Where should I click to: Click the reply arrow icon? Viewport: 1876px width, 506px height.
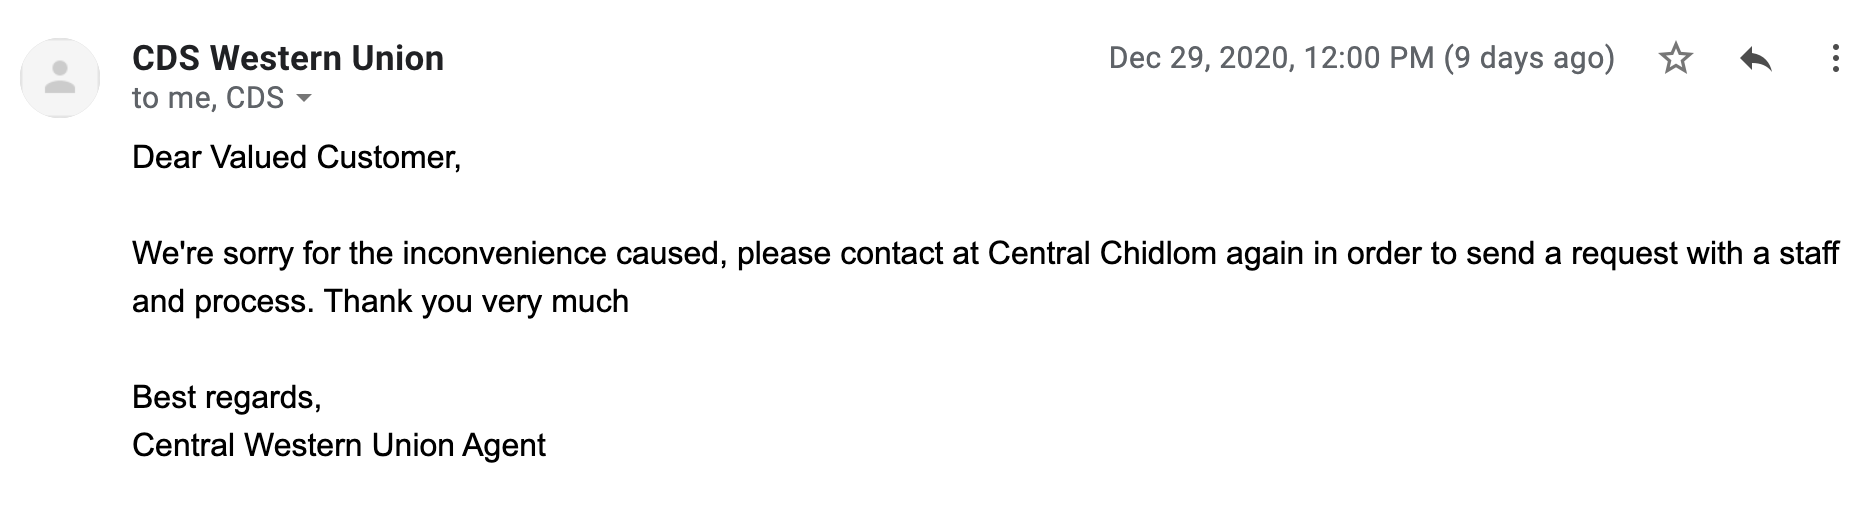(1755, 59)
